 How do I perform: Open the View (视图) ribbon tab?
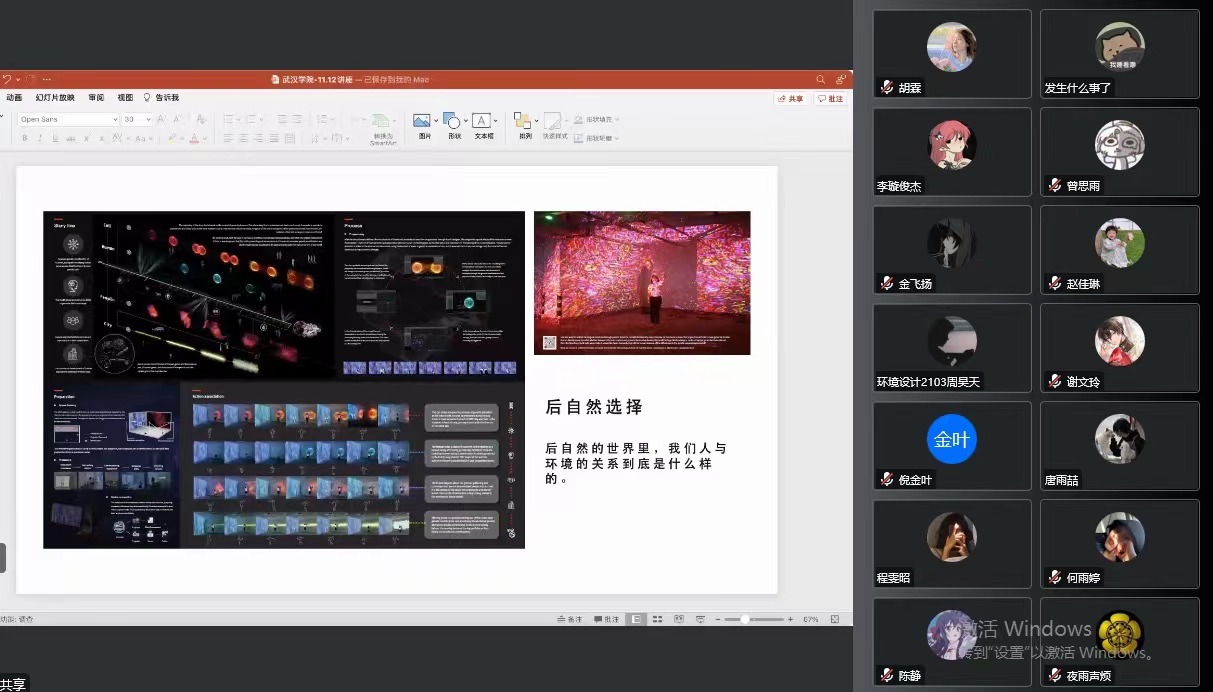point(125,98)
